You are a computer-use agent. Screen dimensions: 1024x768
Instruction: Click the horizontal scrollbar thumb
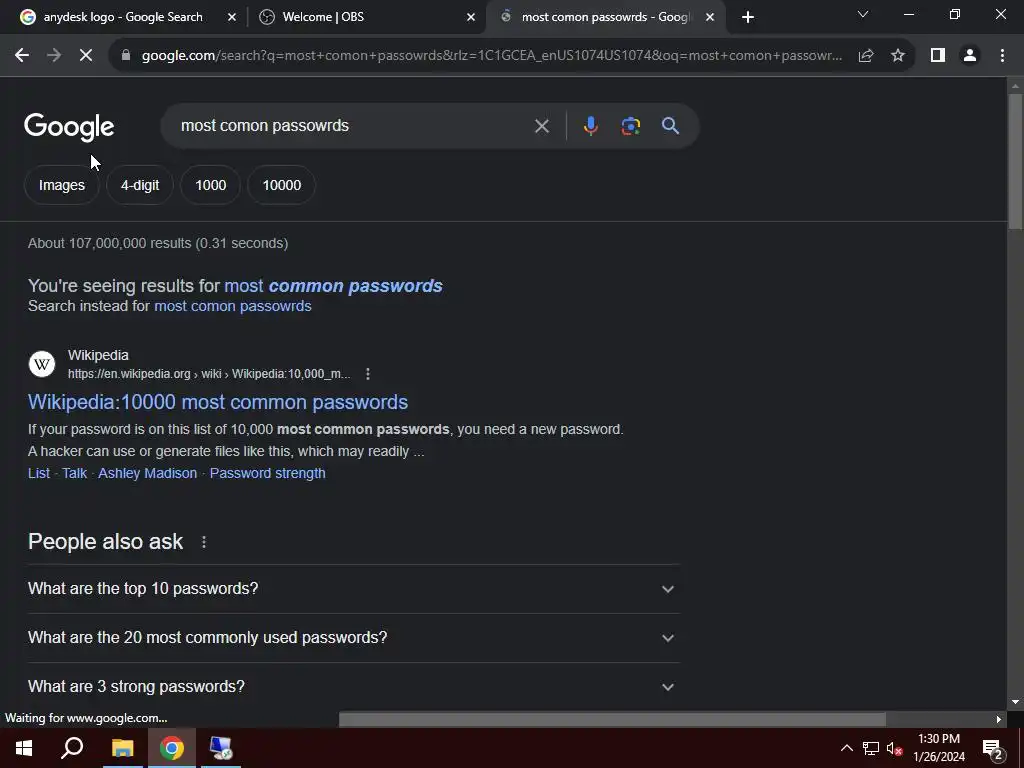click(x=612, y=719)
